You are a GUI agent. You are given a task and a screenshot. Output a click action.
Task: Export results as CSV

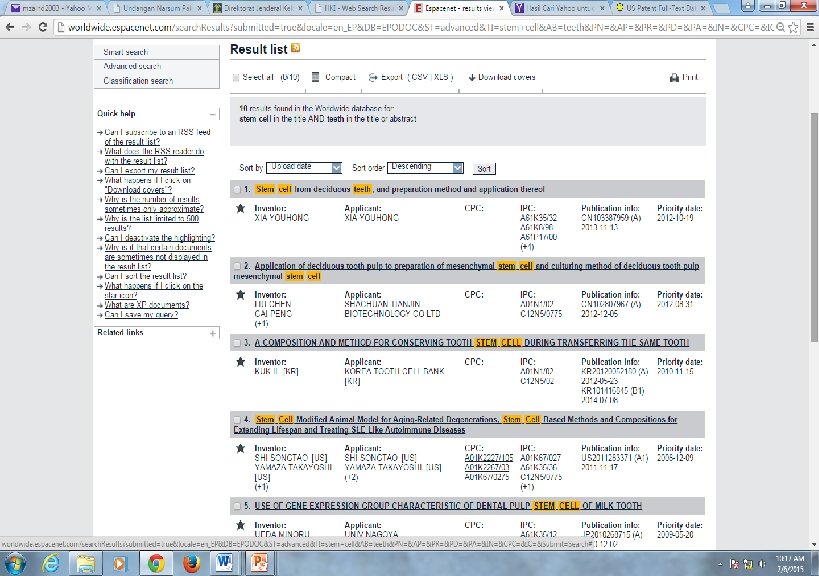[x=420, y=77]
